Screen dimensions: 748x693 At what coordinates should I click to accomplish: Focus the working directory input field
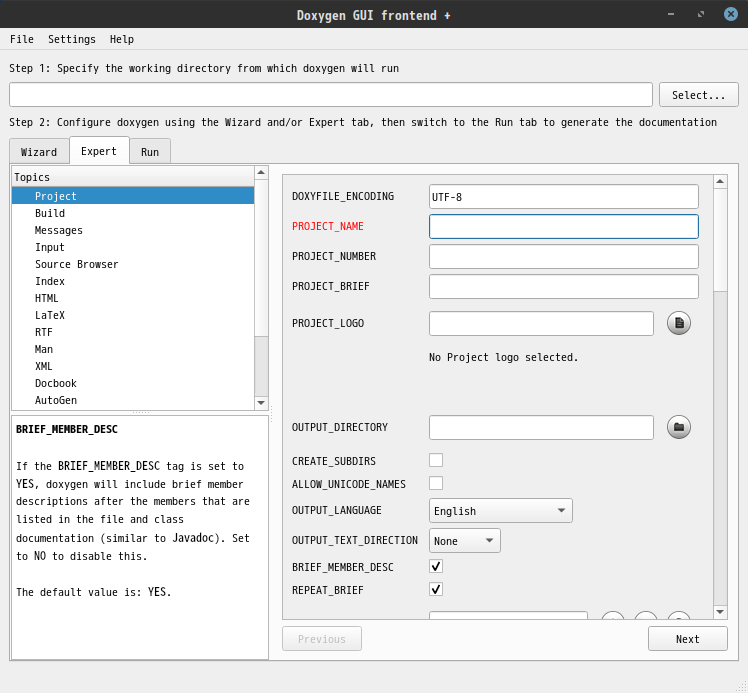[x=331, y=94]
